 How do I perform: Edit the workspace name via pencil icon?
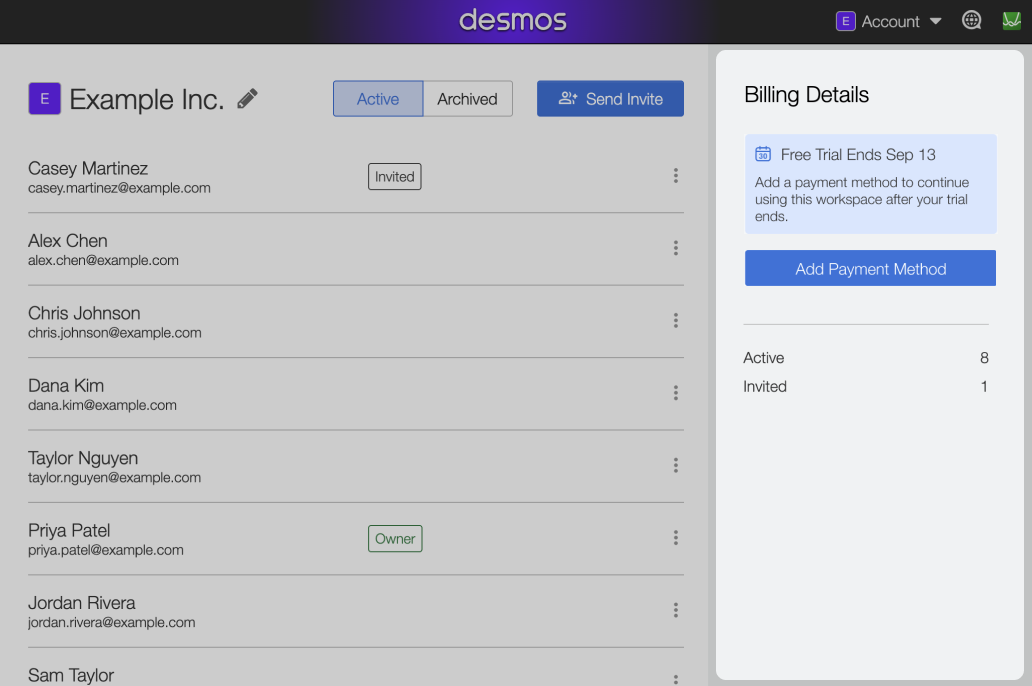pos(247,99)
